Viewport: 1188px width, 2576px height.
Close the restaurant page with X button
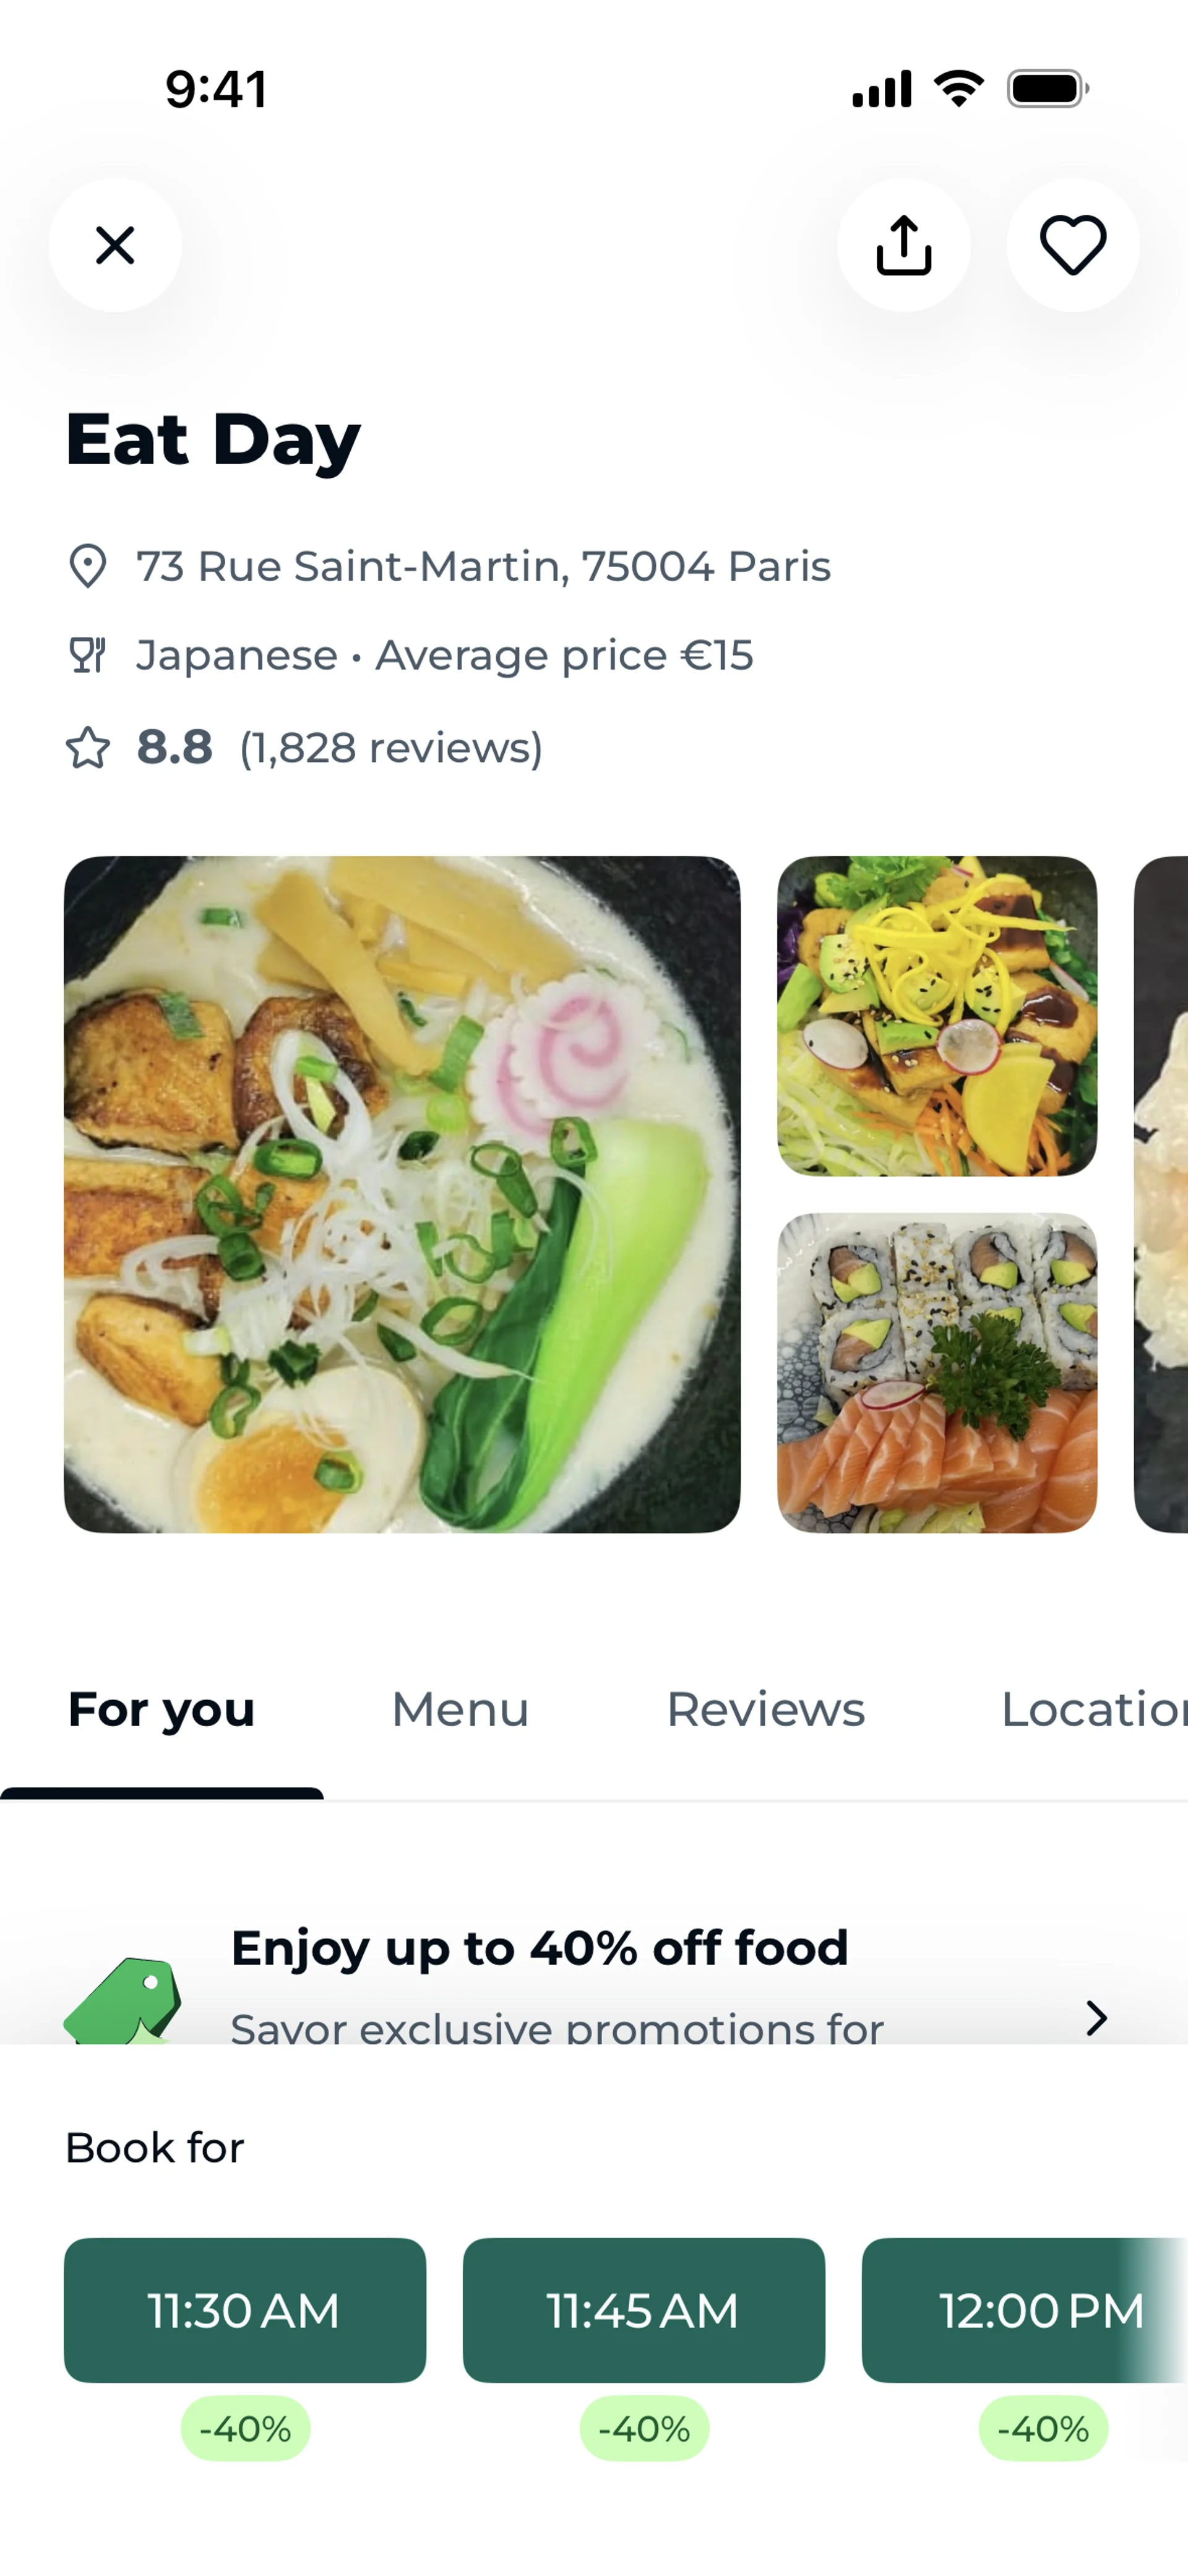[115, 245]
